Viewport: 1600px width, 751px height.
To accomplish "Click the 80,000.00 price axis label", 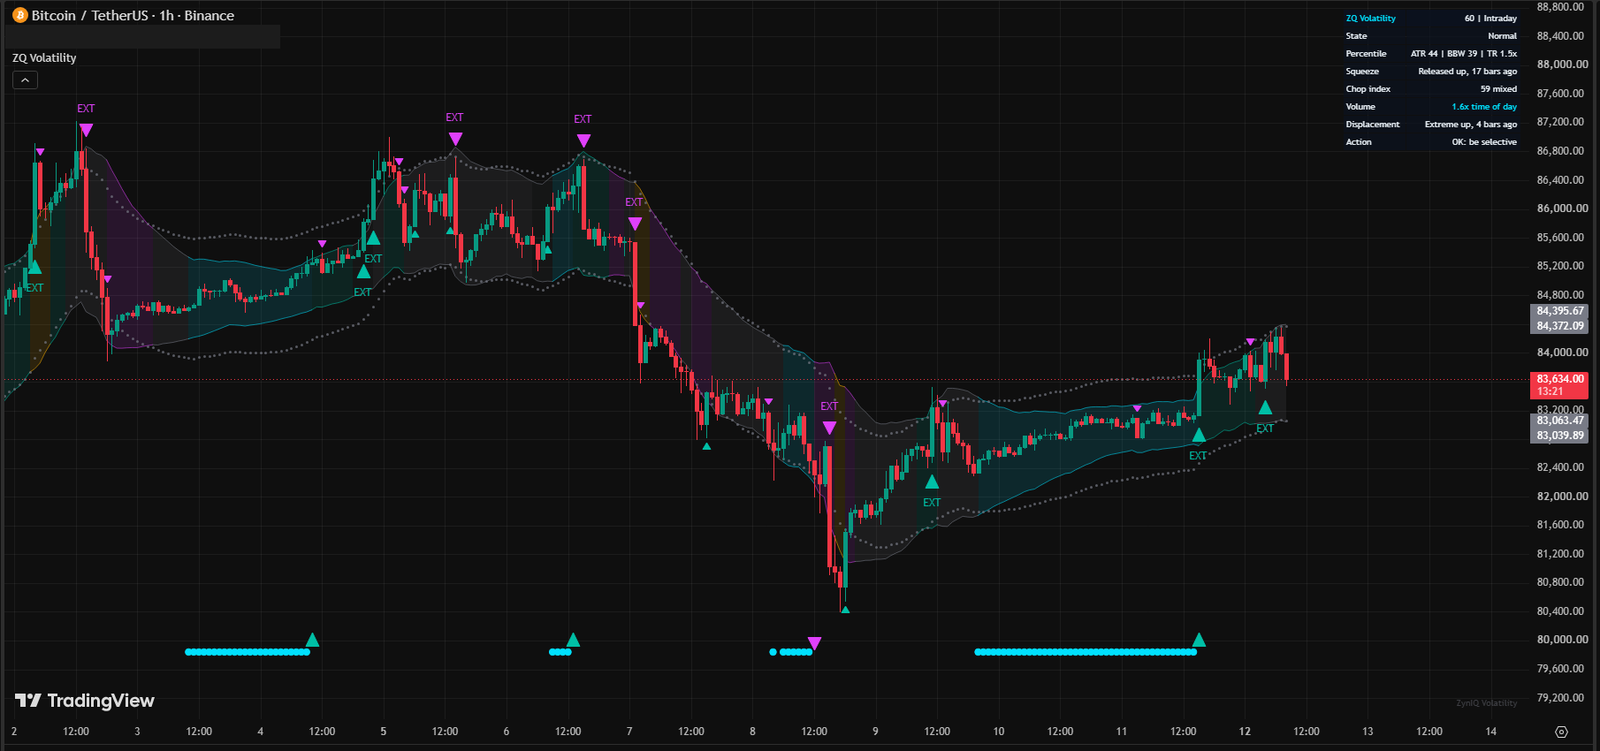I will [x=1560, y=640].
